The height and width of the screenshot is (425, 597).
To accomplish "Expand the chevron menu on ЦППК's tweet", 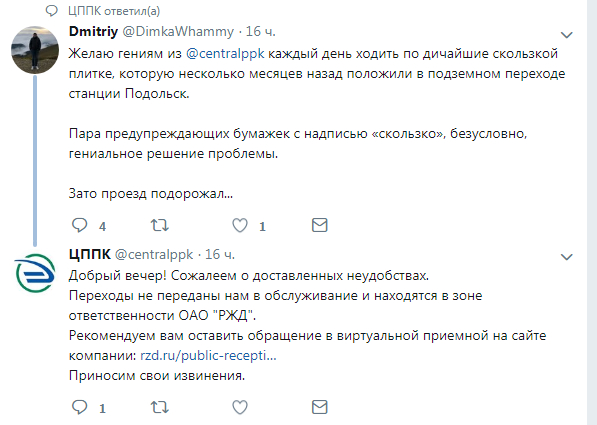I will (x=567, y=257).
